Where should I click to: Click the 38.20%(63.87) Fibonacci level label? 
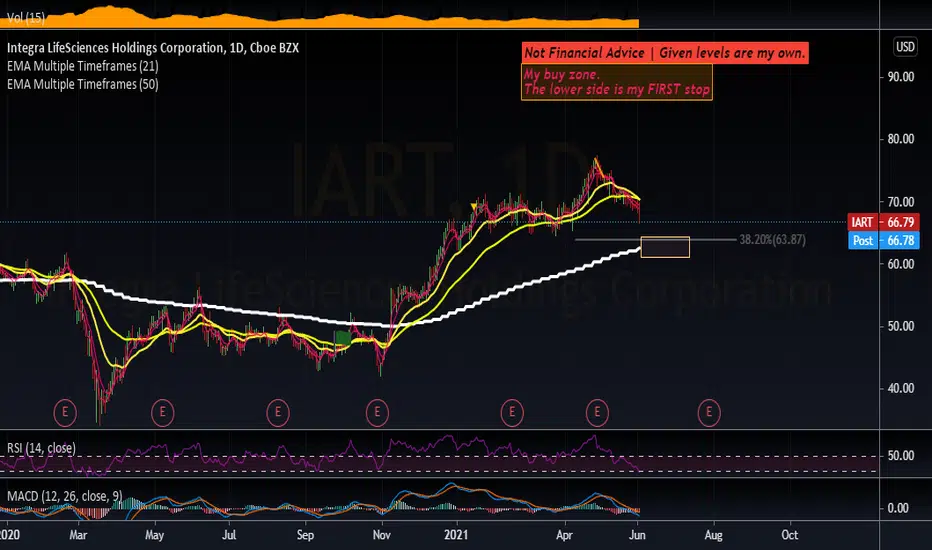click(x=773, y=240)
